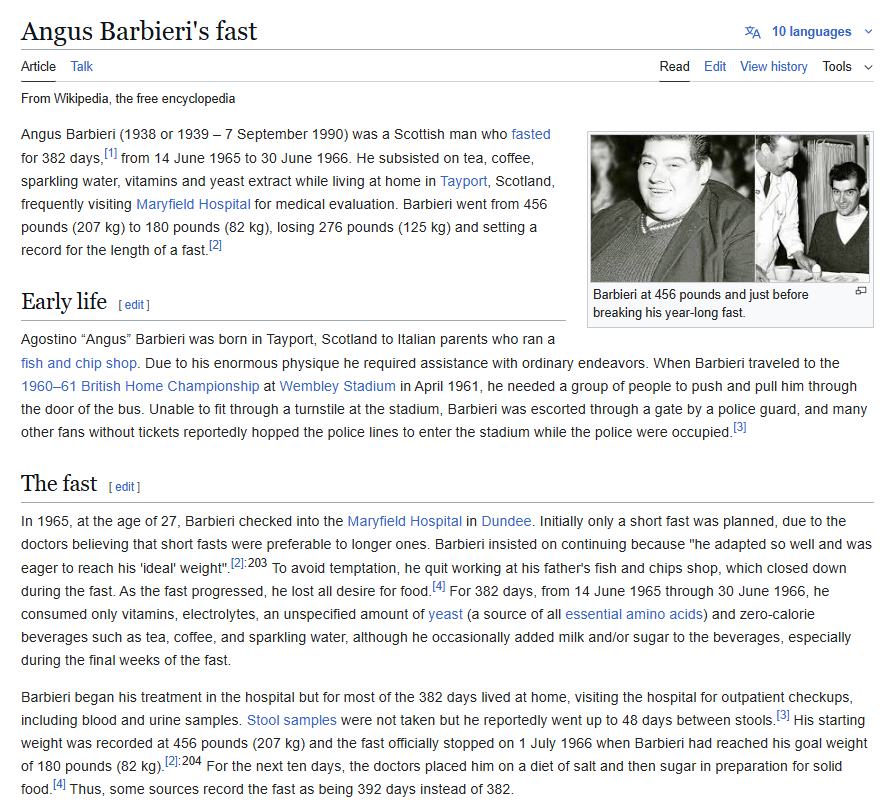The height and width of the screenshot is (811, 891).
Task: Open 1960–61 British Home Championship link
Action: [140, 386]
